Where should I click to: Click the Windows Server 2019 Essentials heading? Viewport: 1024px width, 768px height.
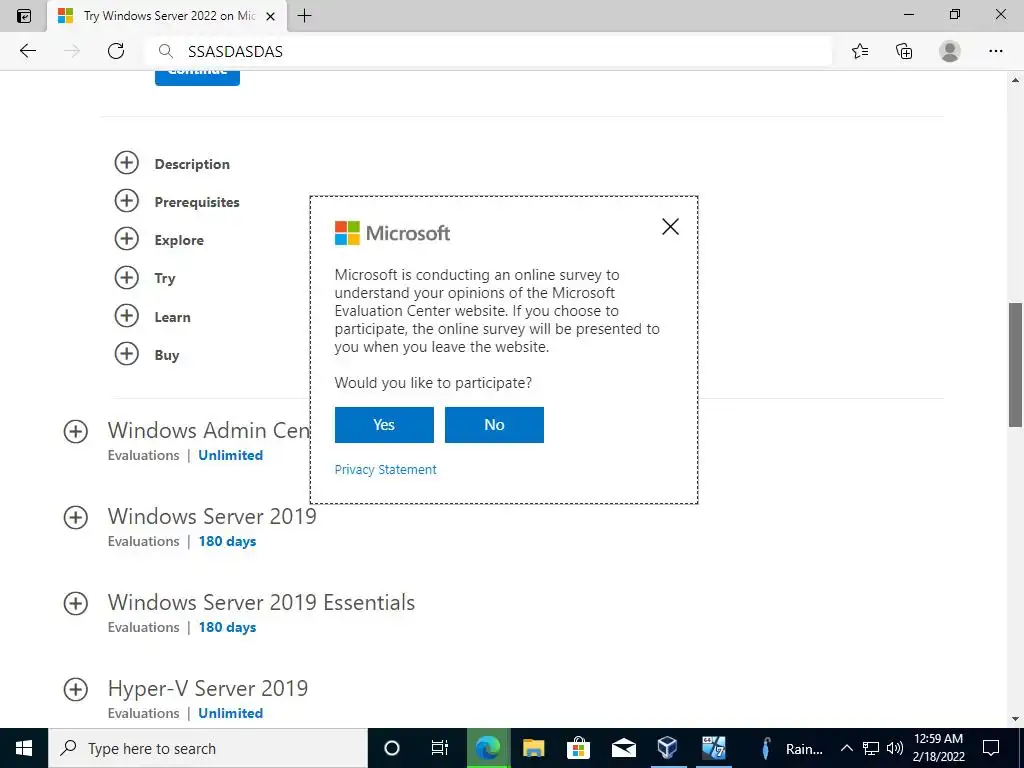pos(261,602)
